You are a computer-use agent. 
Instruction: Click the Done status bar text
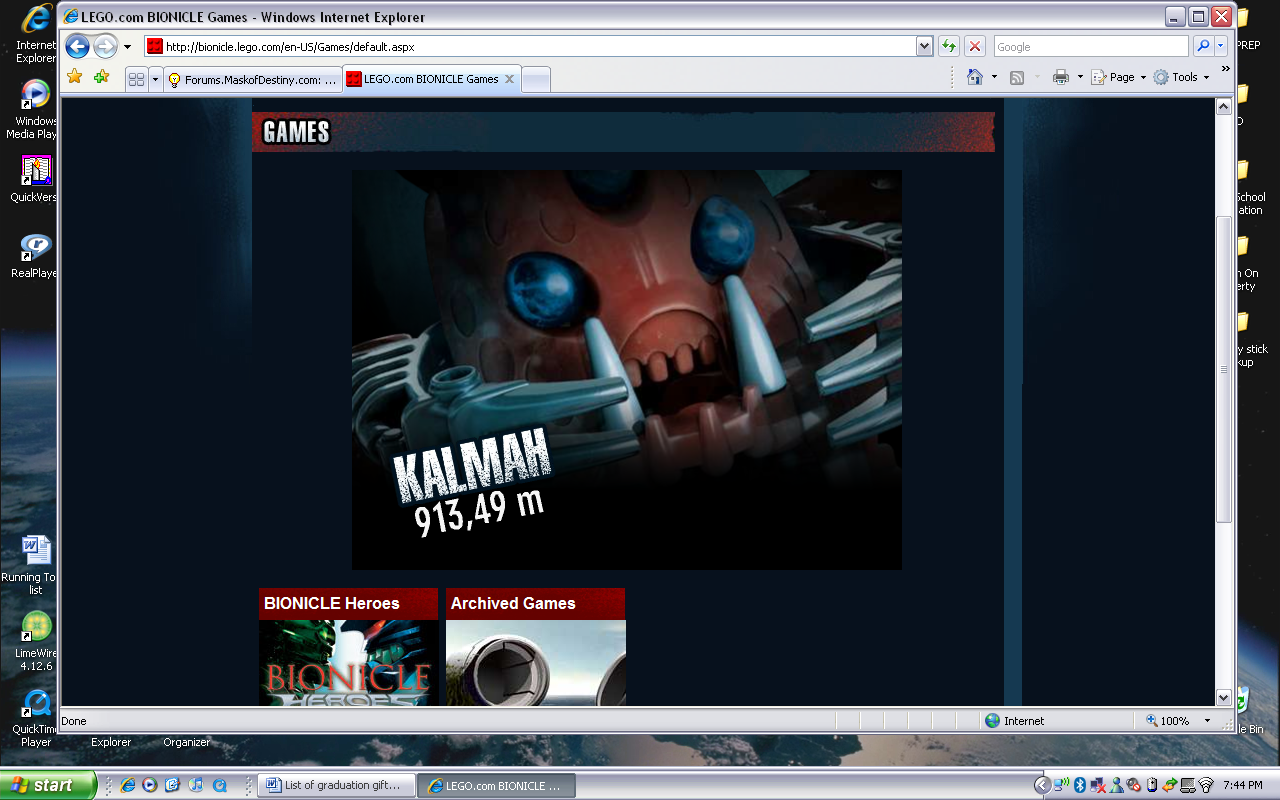74,720
